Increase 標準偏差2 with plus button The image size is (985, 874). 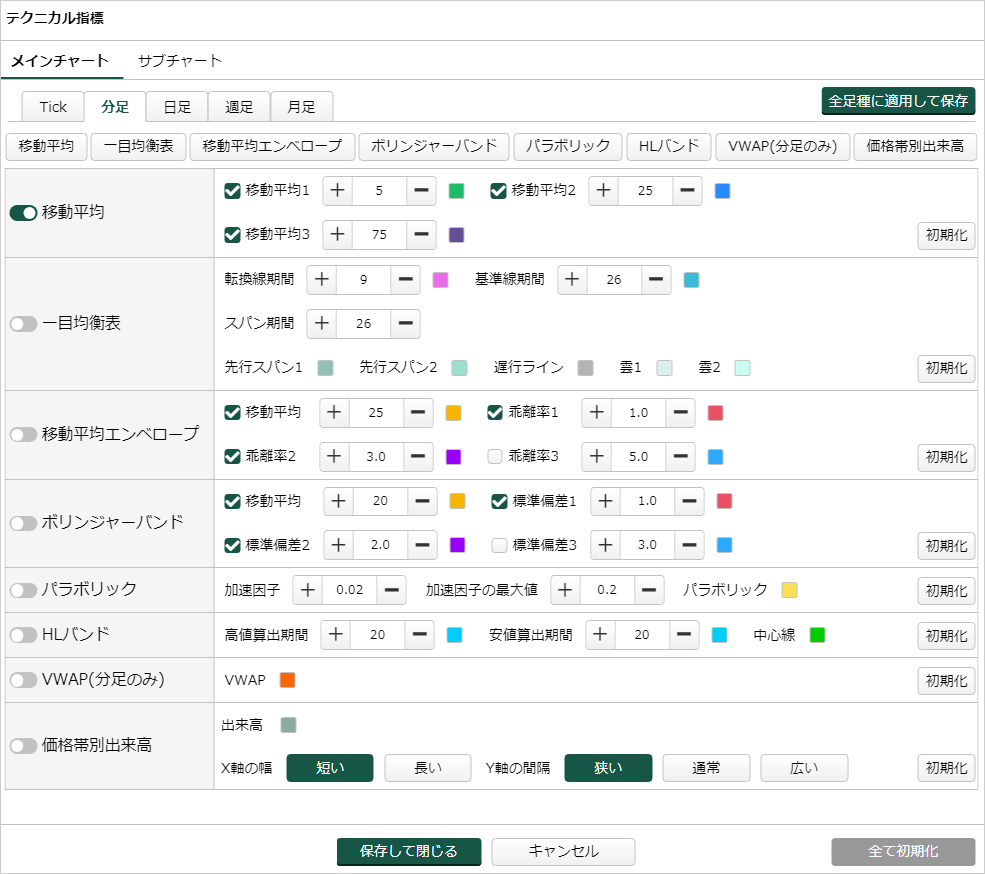pyautogui.click(x=339, y=545)
